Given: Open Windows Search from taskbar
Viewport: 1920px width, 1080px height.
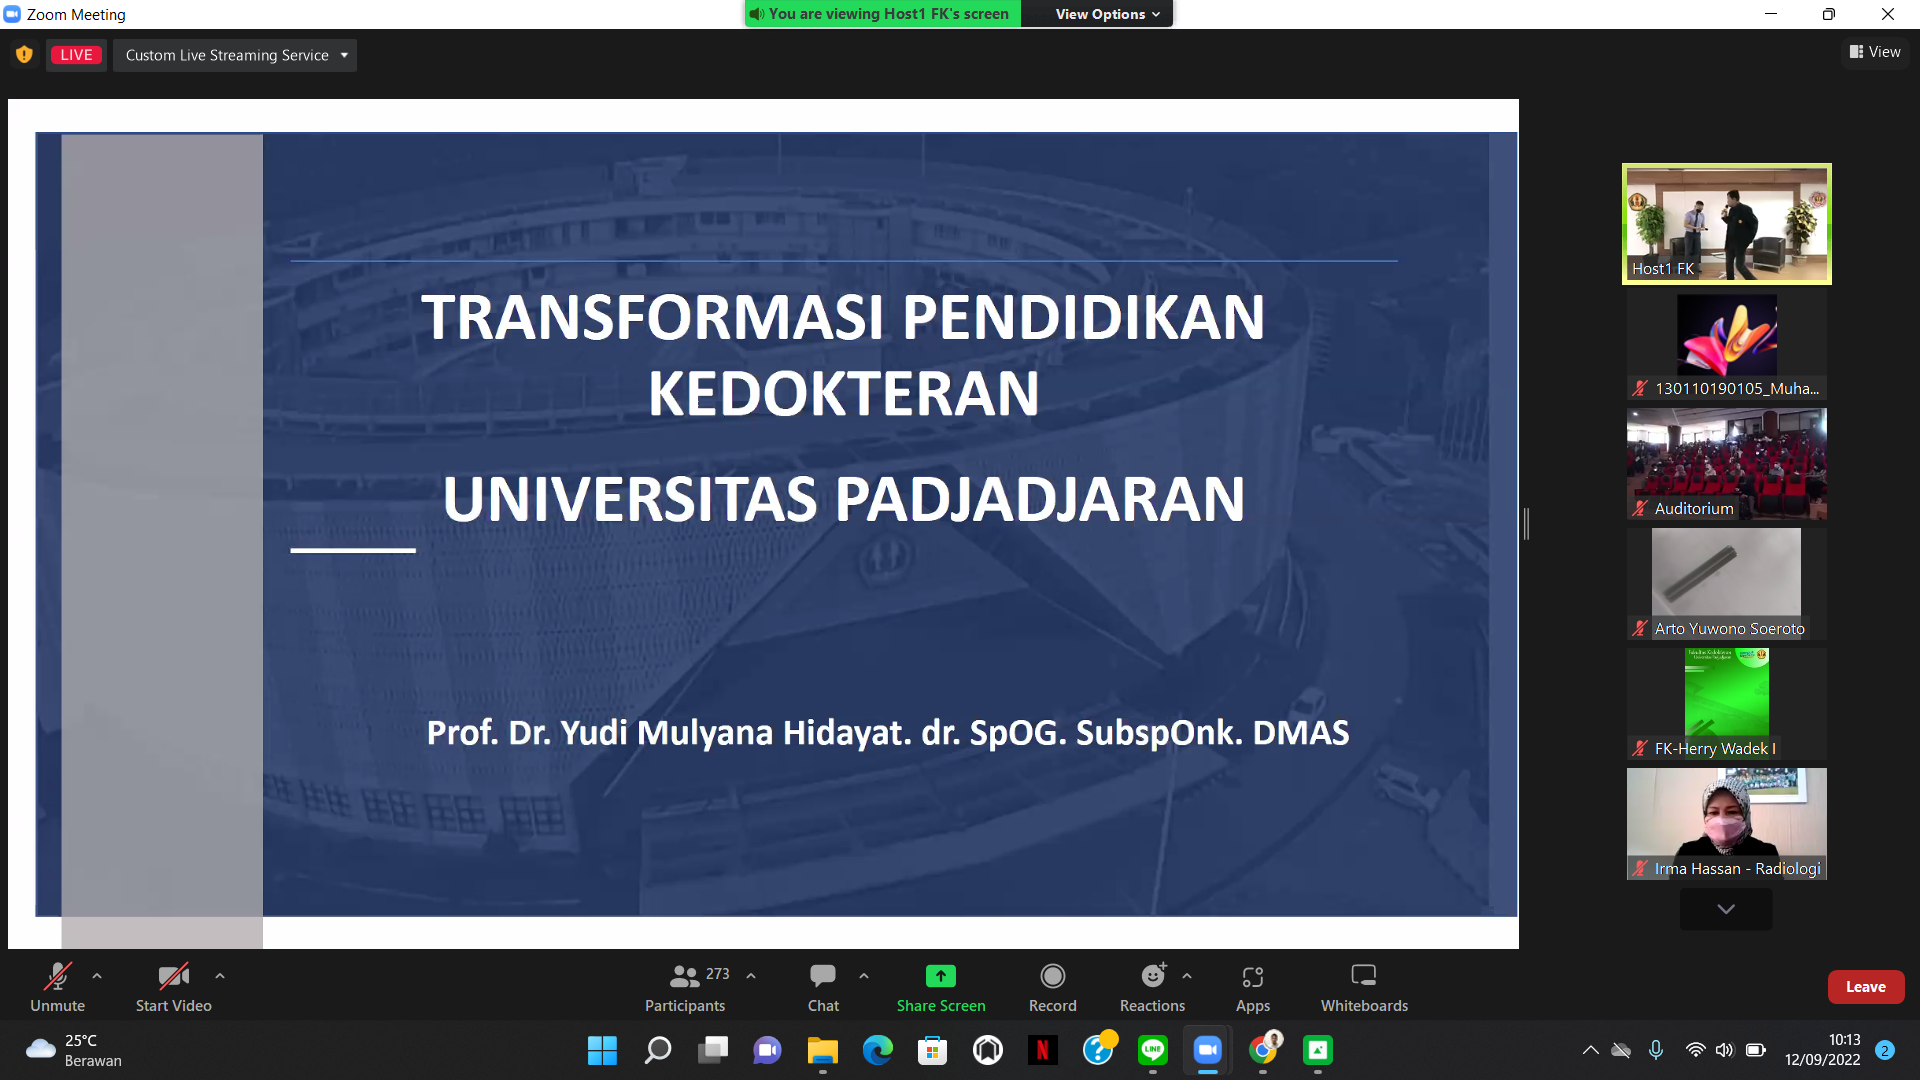Looking at the screenshot, I should tap(657, 1050).
